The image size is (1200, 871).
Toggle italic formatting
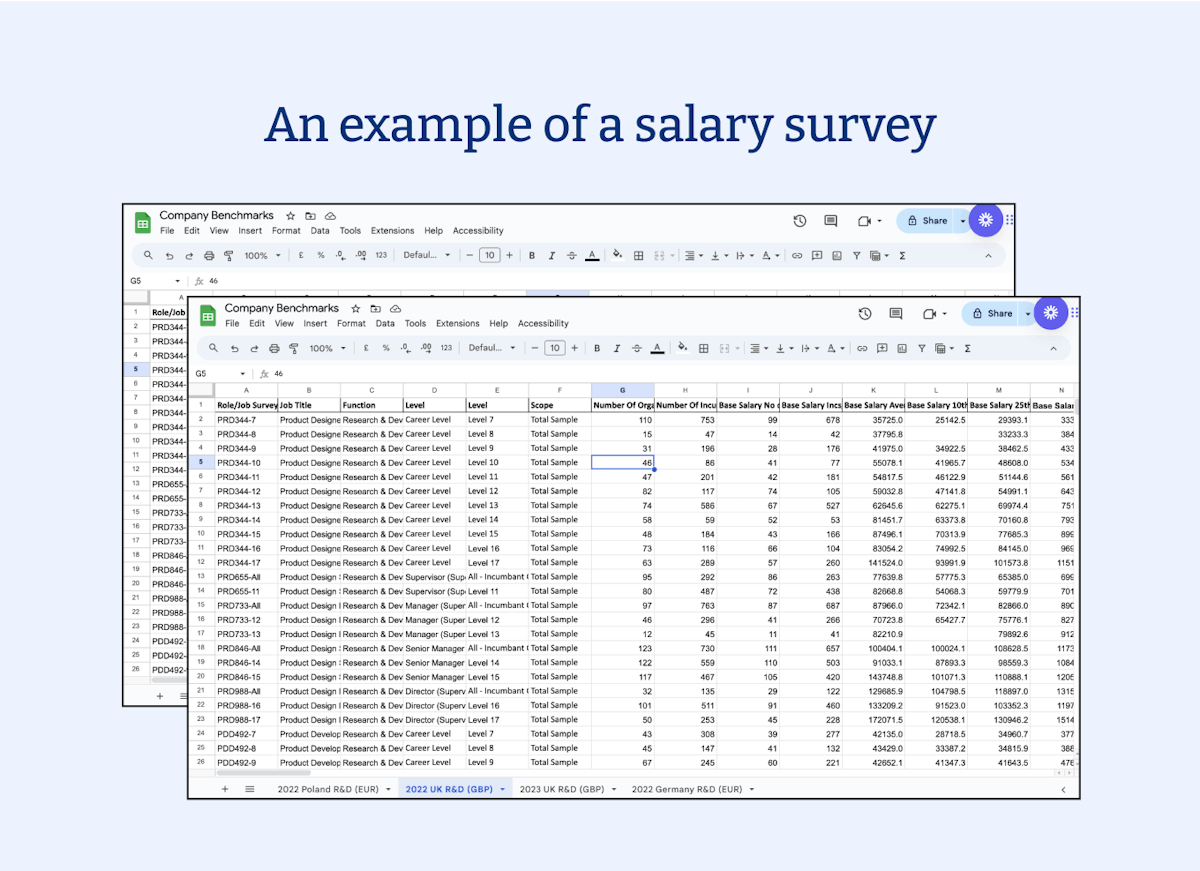coord(617,347)
